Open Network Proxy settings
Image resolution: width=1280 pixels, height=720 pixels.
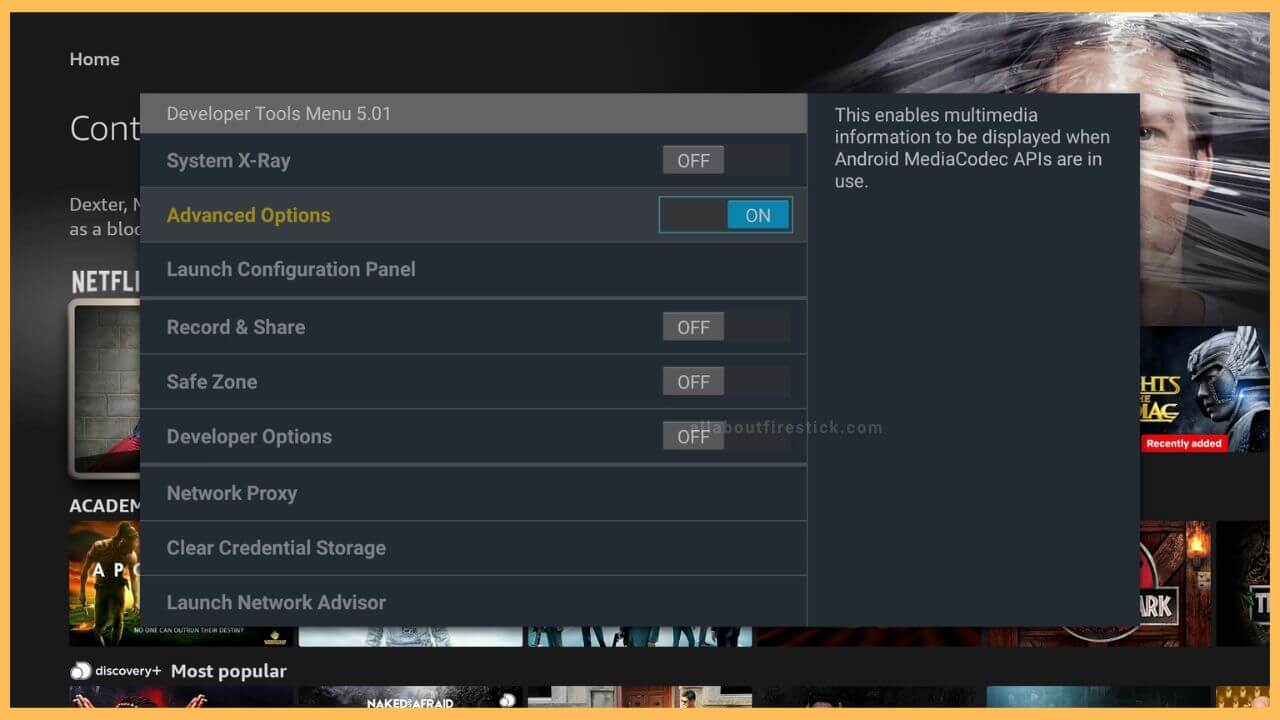[x=232, y=493]
